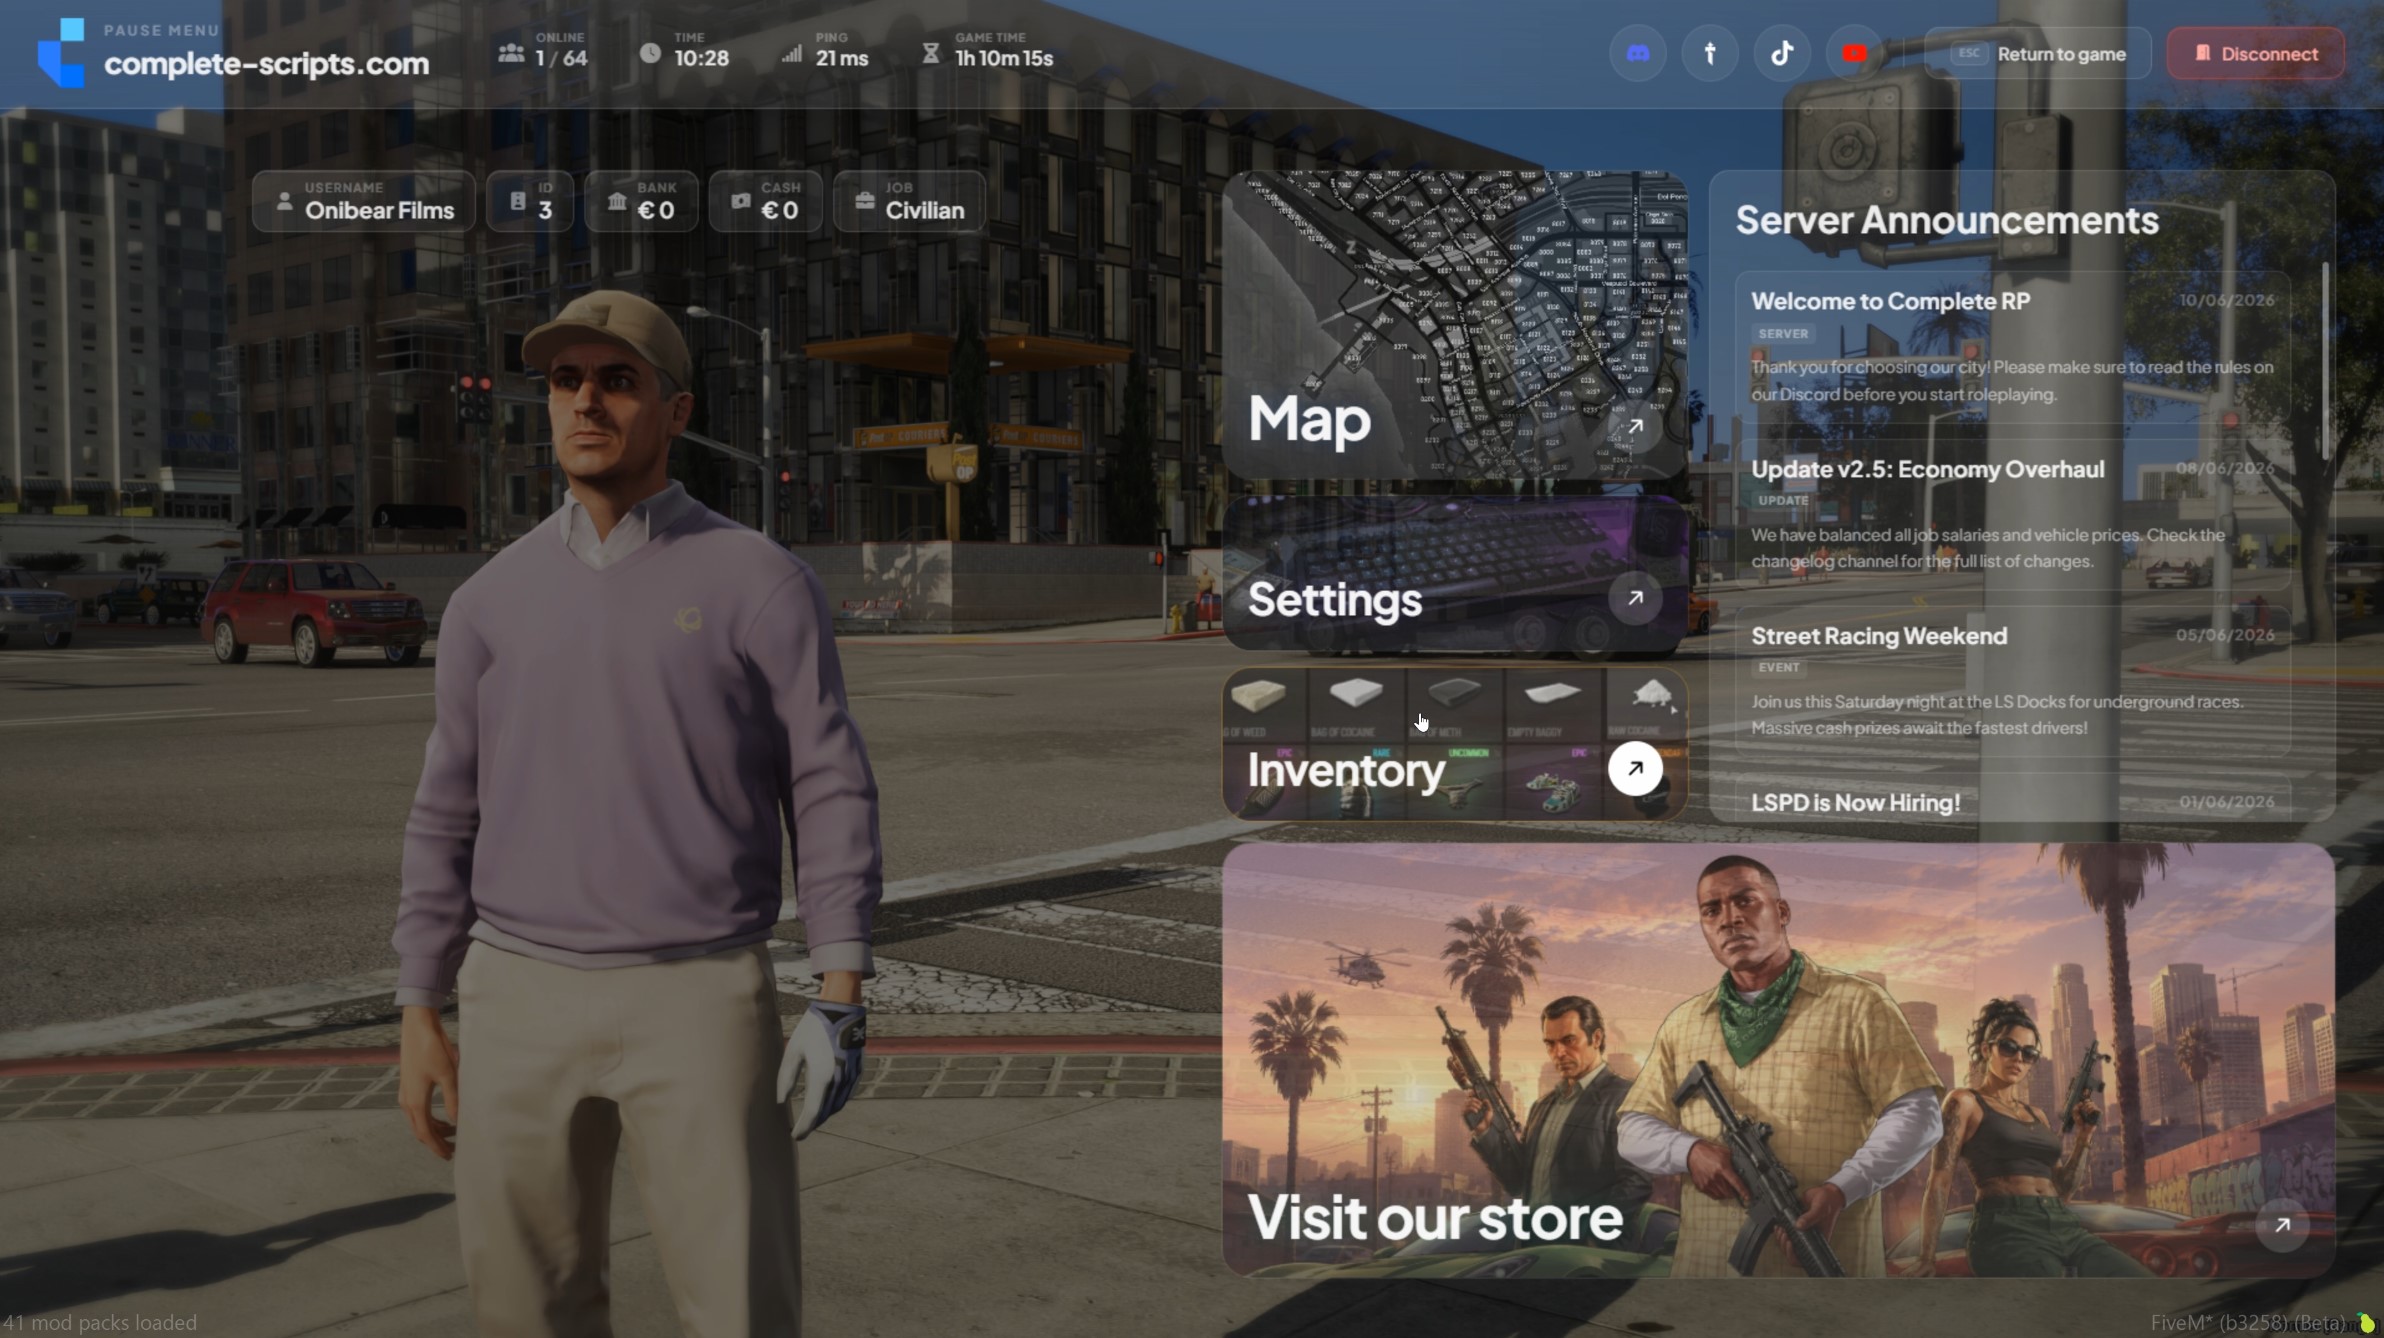The width and height of the screenshot is (2384, 1338).
Task: Click the EVENT tag badge
Action: point(1779,667)
